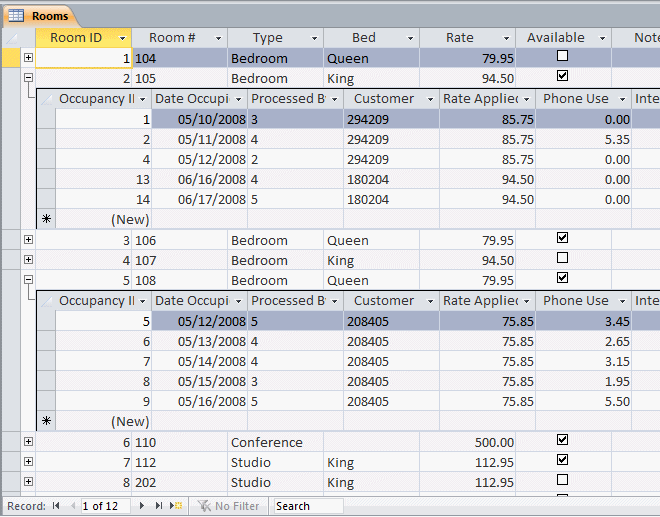Click the date cell 06/16/2008

coord(200,180)
